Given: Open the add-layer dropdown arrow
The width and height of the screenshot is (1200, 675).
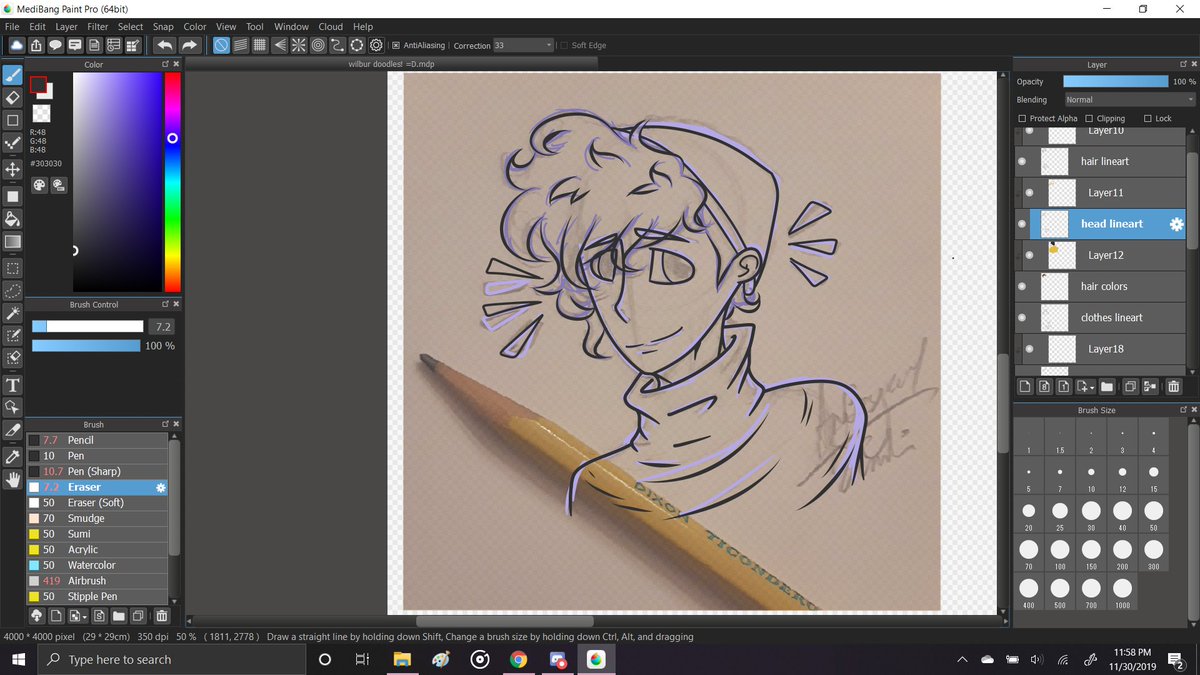Looking at the screenshot, I should 1093,387.
